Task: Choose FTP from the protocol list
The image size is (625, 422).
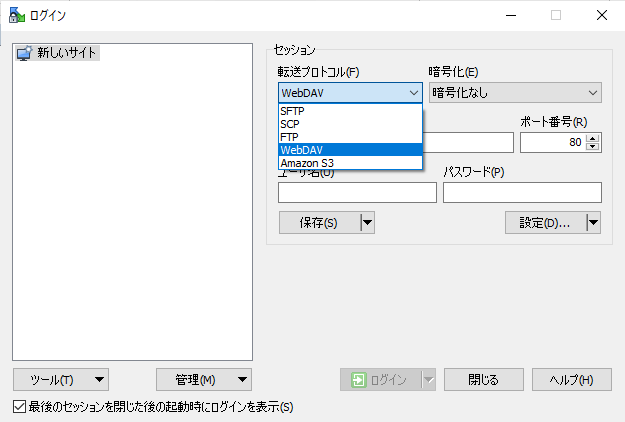Action: (x=350, y=137)
